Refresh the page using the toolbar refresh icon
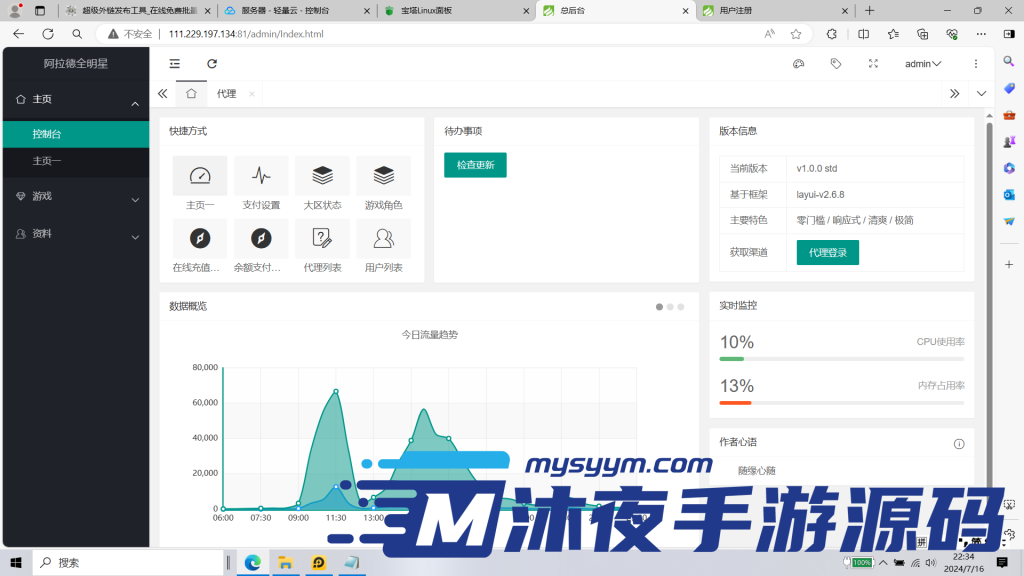This screenshot has height=576, width=1024. point(210,62)
